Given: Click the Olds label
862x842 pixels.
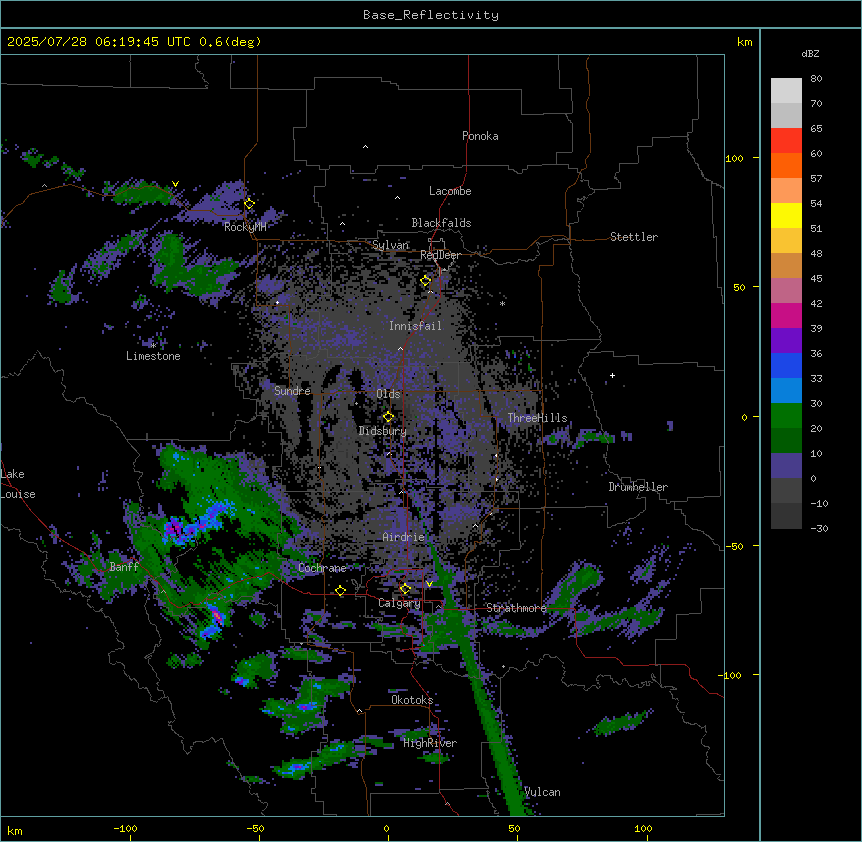Looking at the screenshot, I should click(x=388, y=394).
